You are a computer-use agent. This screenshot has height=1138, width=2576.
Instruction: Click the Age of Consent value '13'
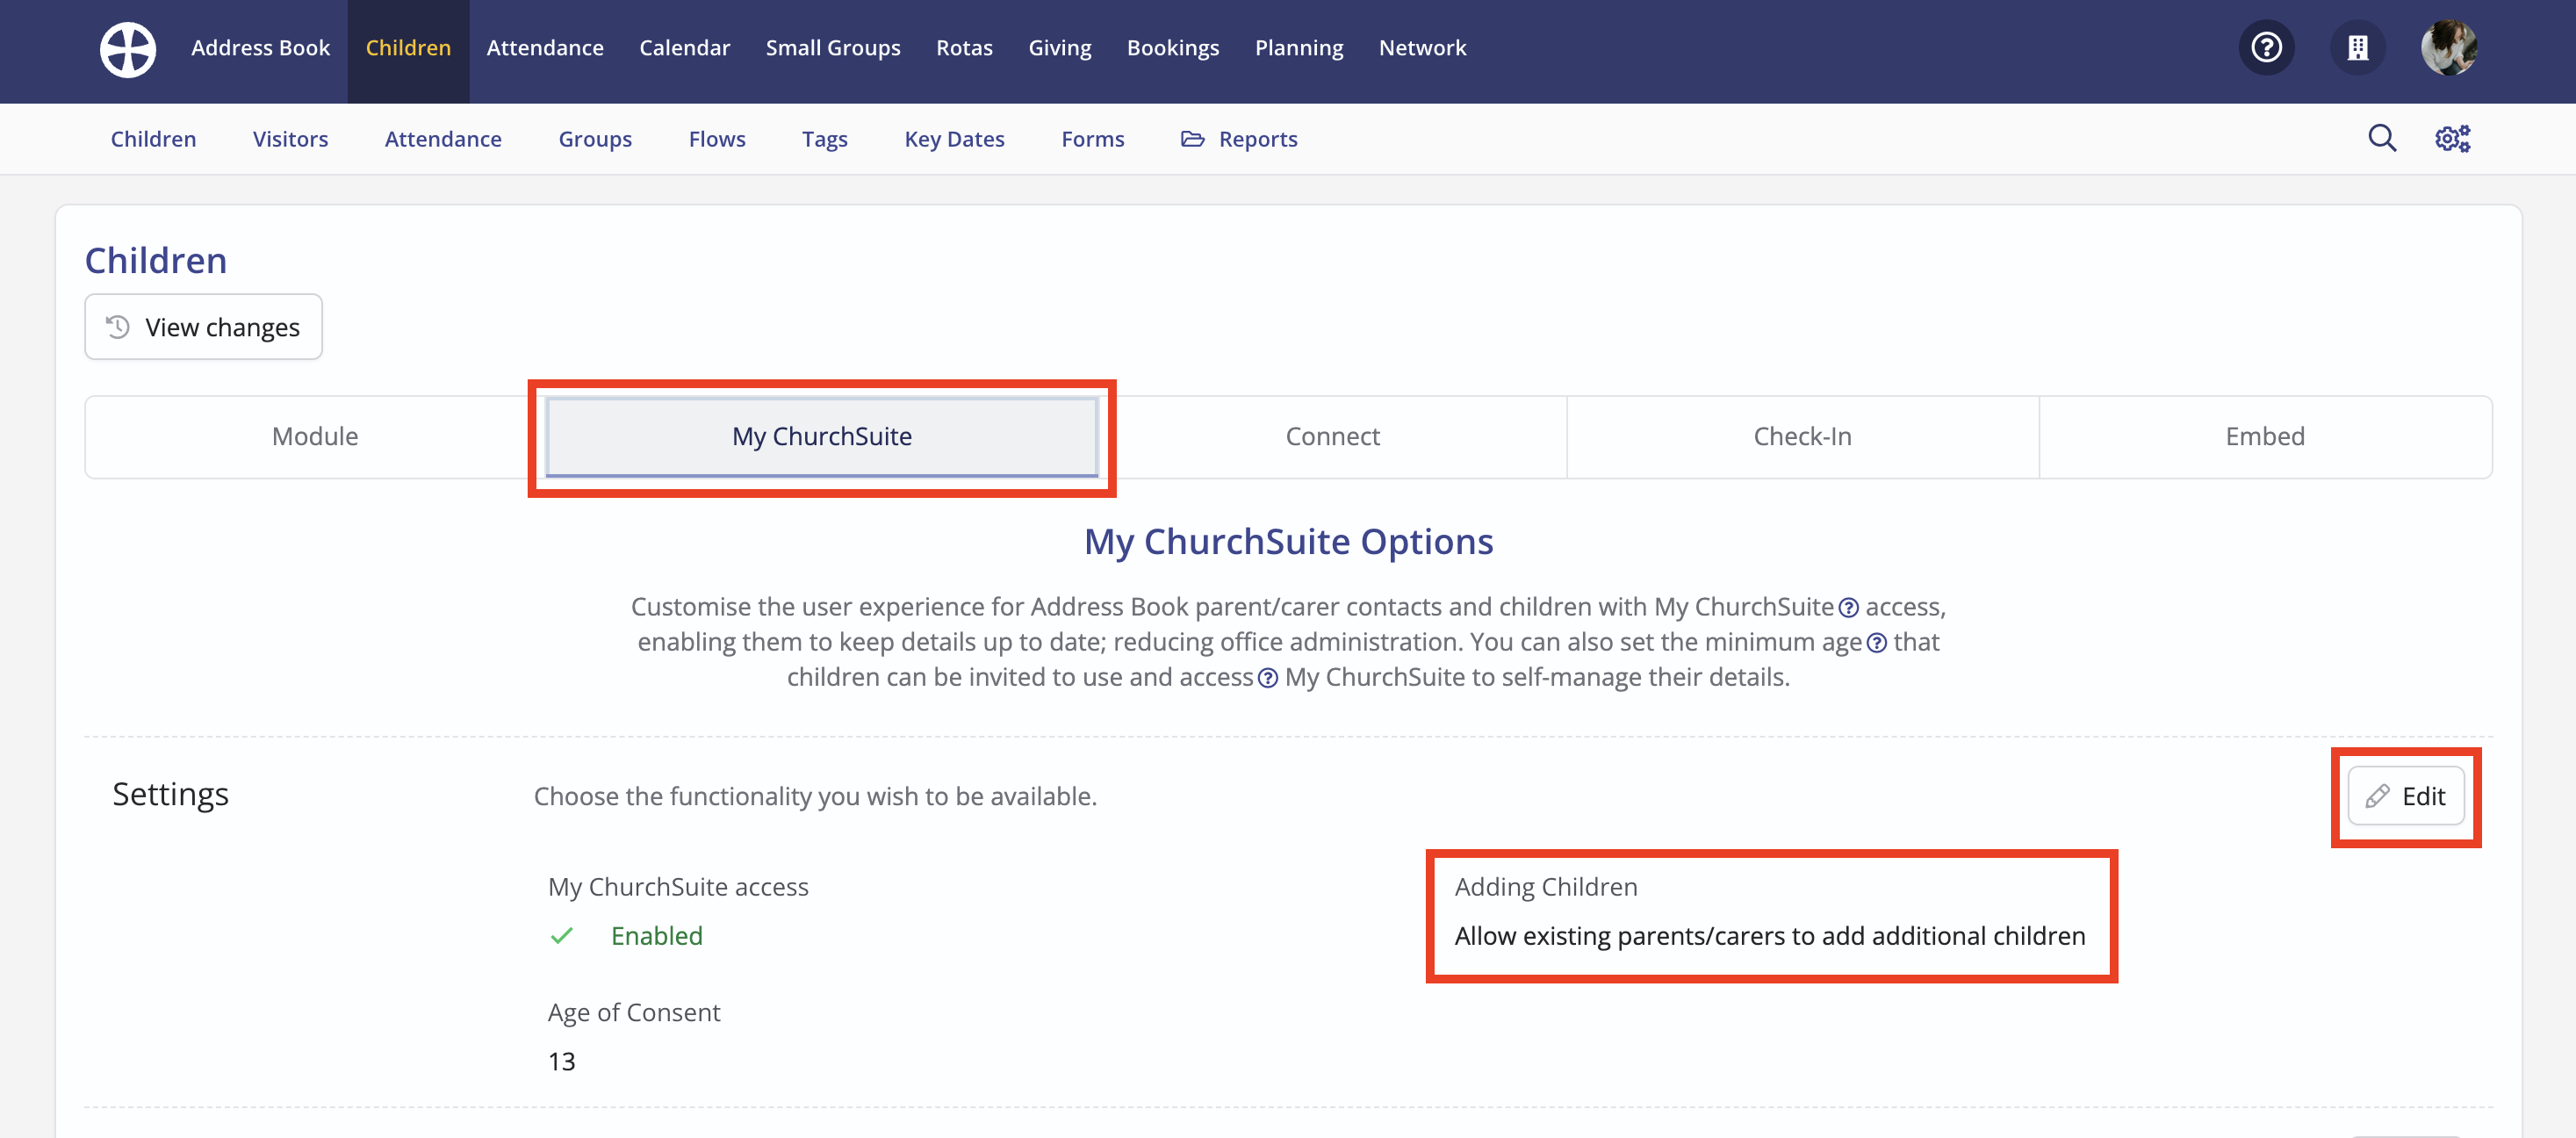(x=562, y=1061)
